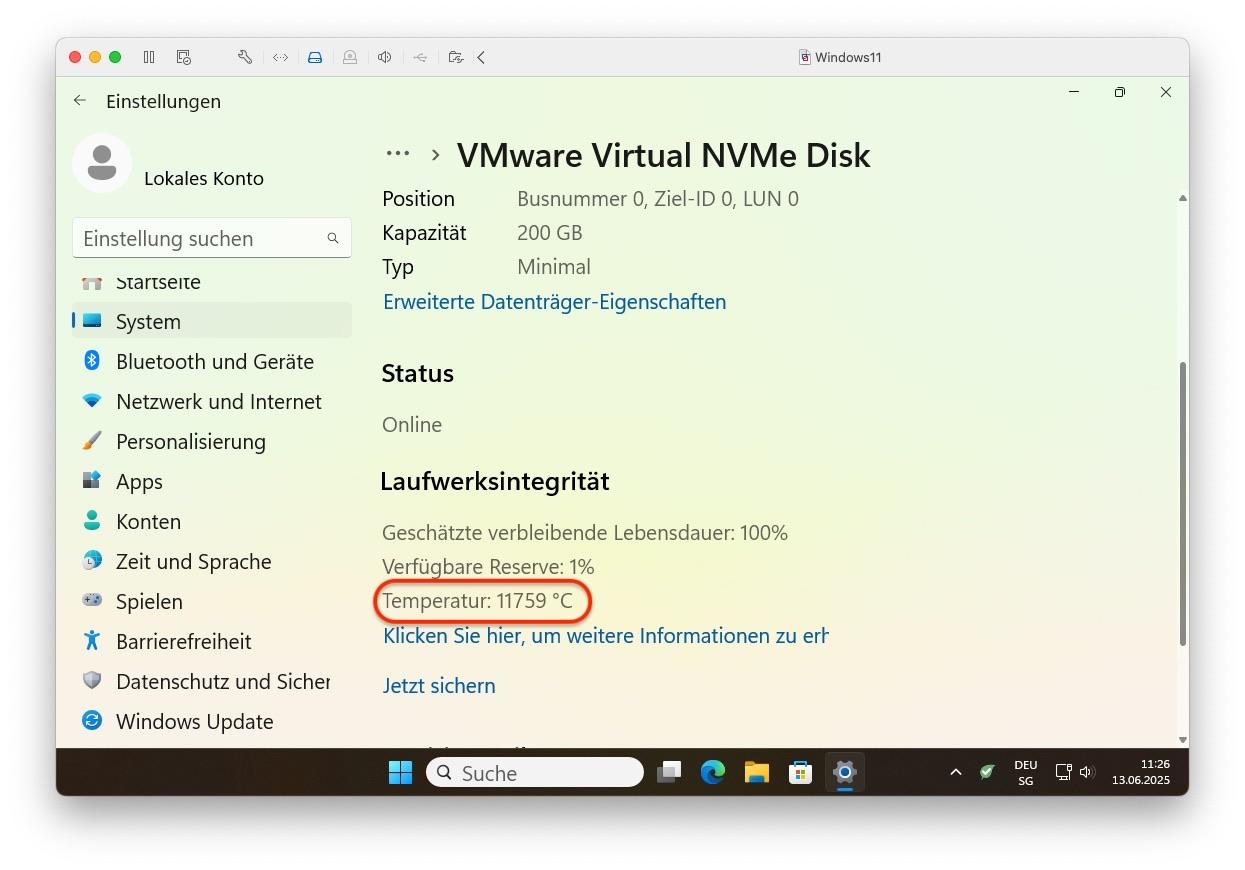This screenshot has width=1245, height=870.
Task: Click the Online status text
Action: 412,424
